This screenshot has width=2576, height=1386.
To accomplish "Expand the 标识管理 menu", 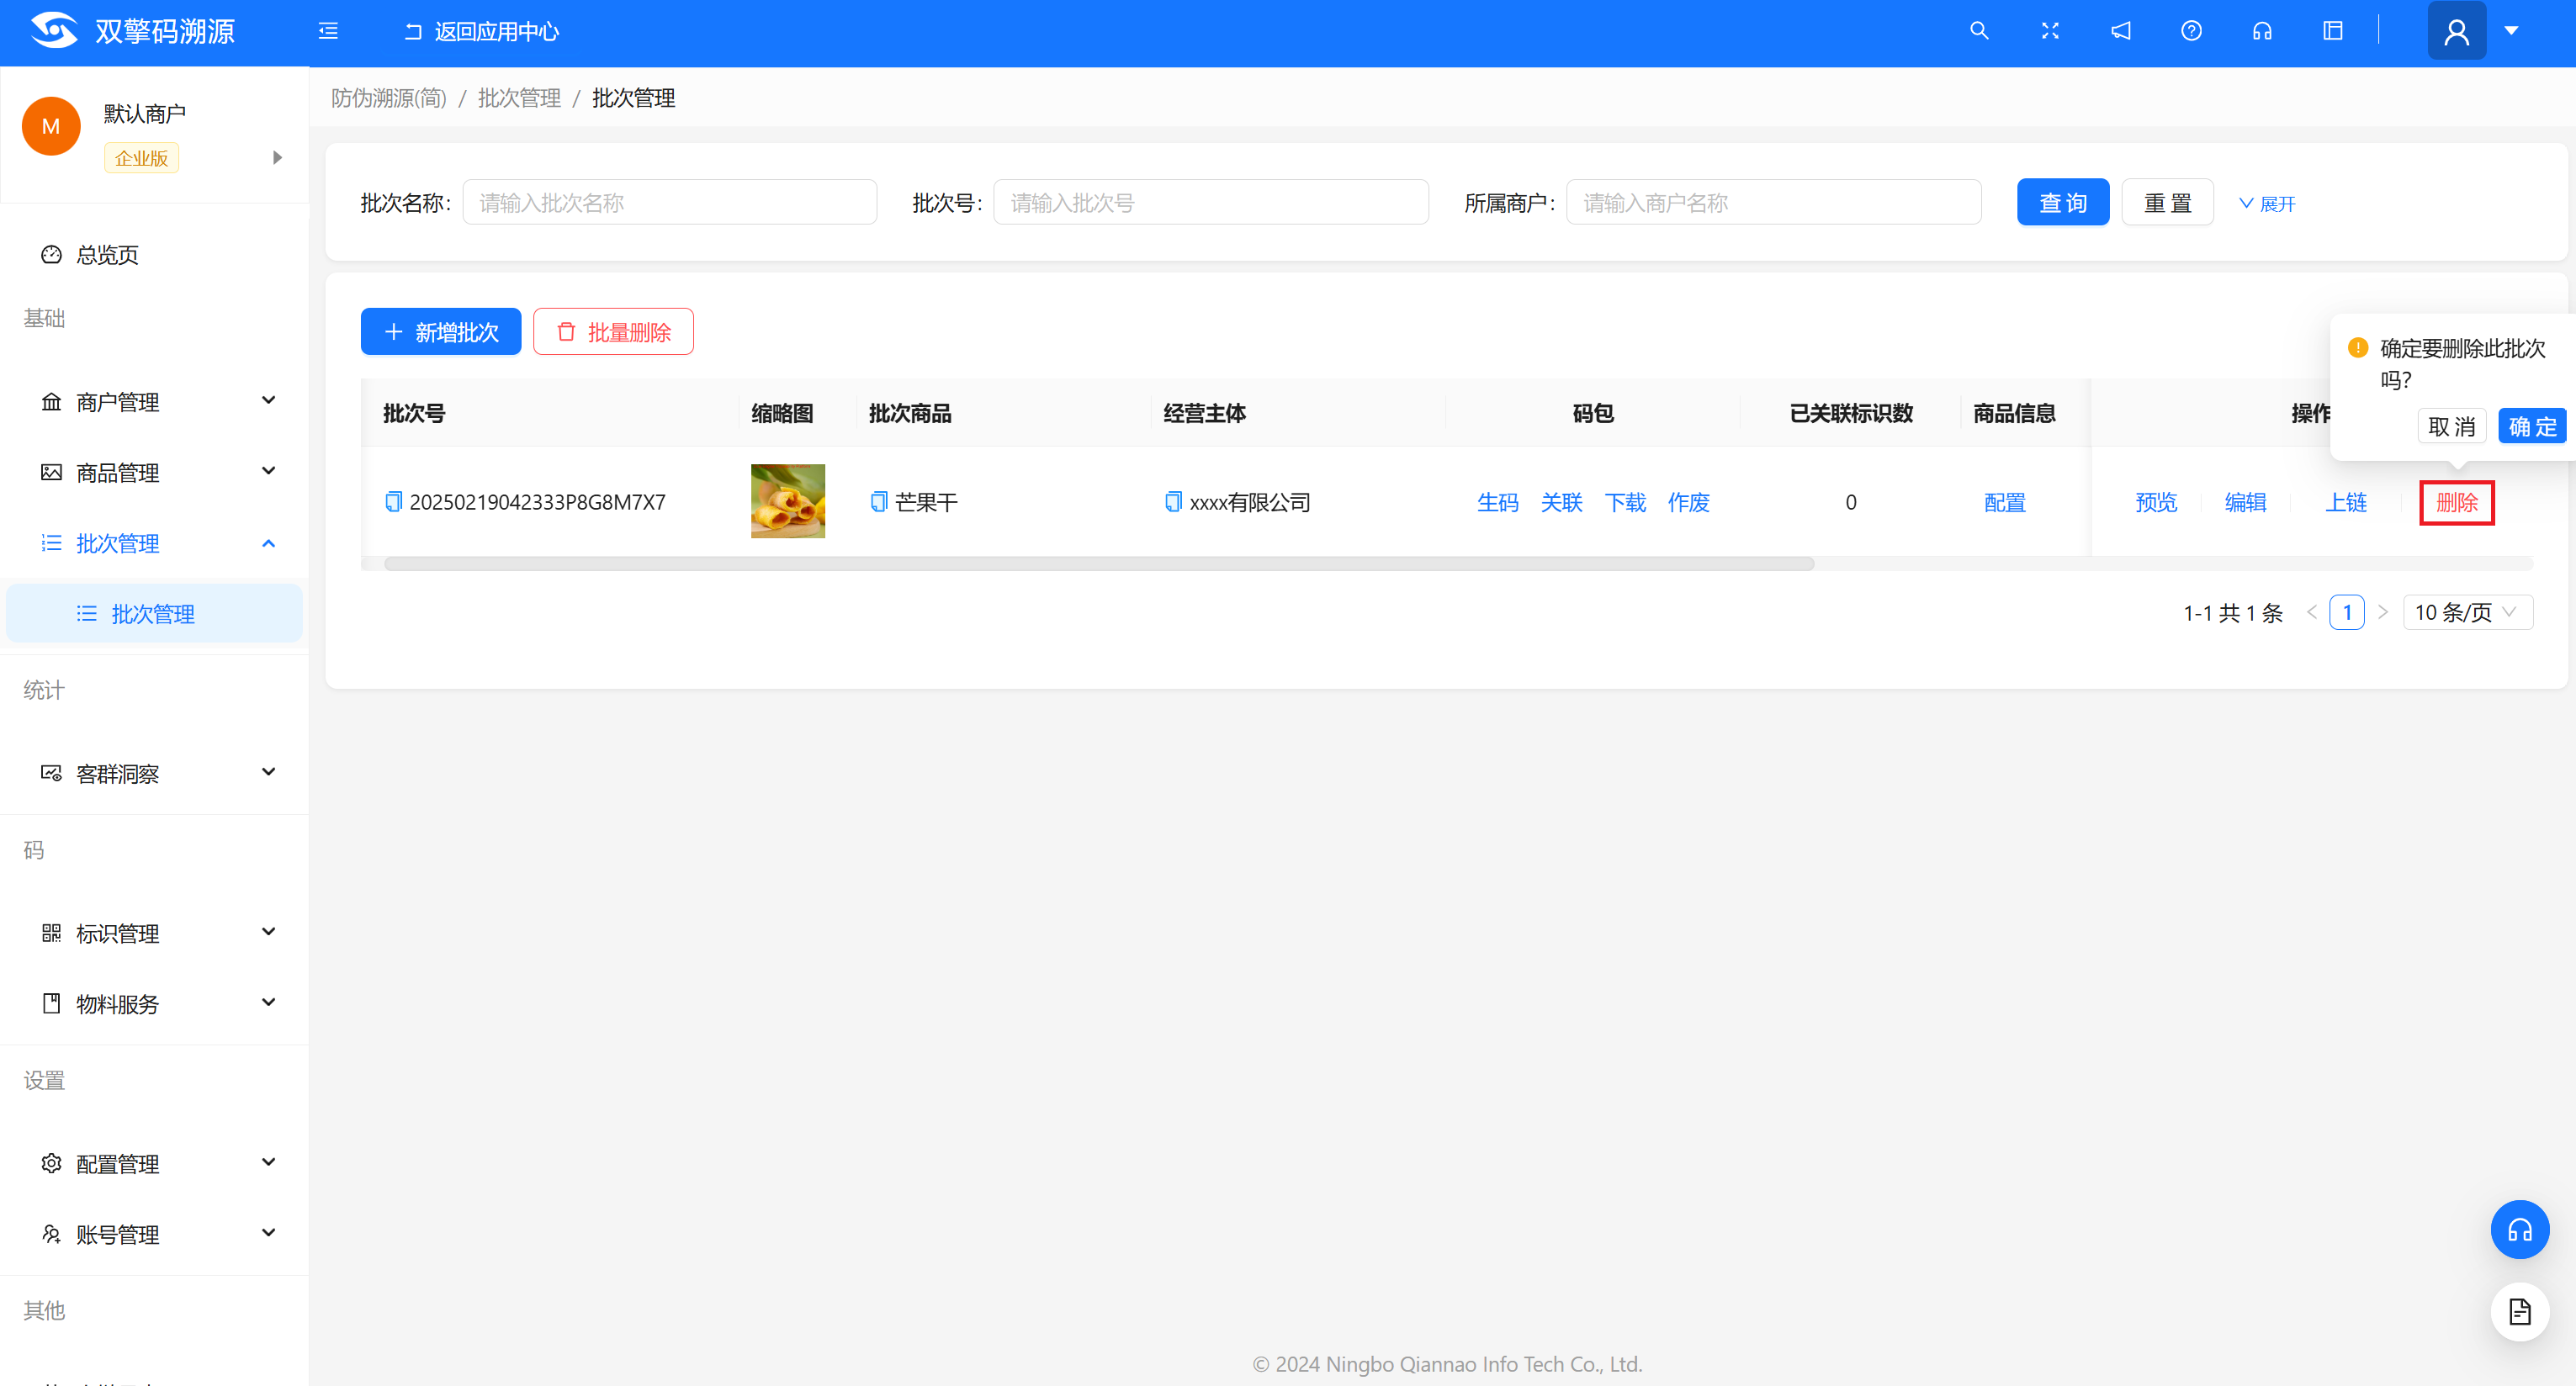I will click(x=155, y=933).
